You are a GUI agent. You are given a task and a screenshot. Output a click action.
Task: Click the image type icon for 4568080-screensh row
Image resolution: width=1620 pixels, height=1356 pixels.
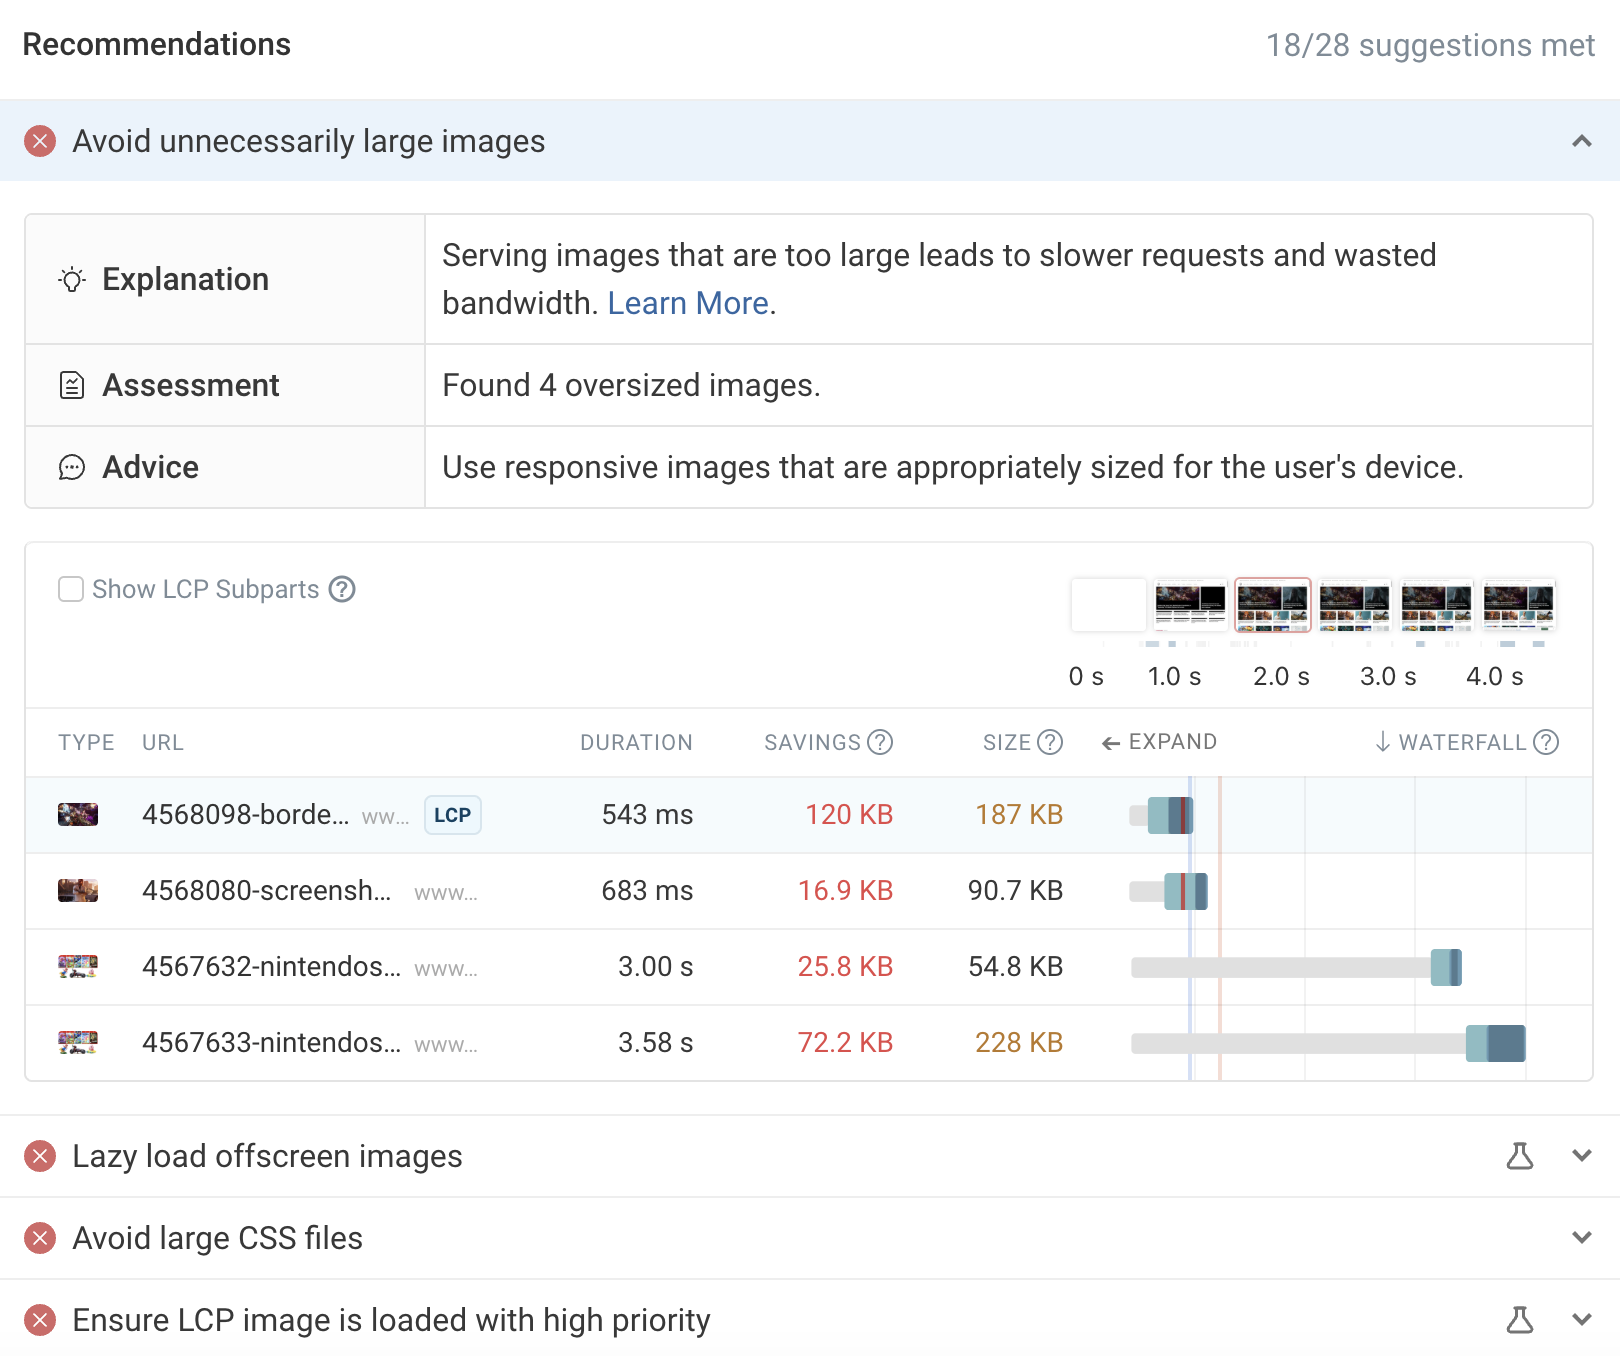[78, 890]
